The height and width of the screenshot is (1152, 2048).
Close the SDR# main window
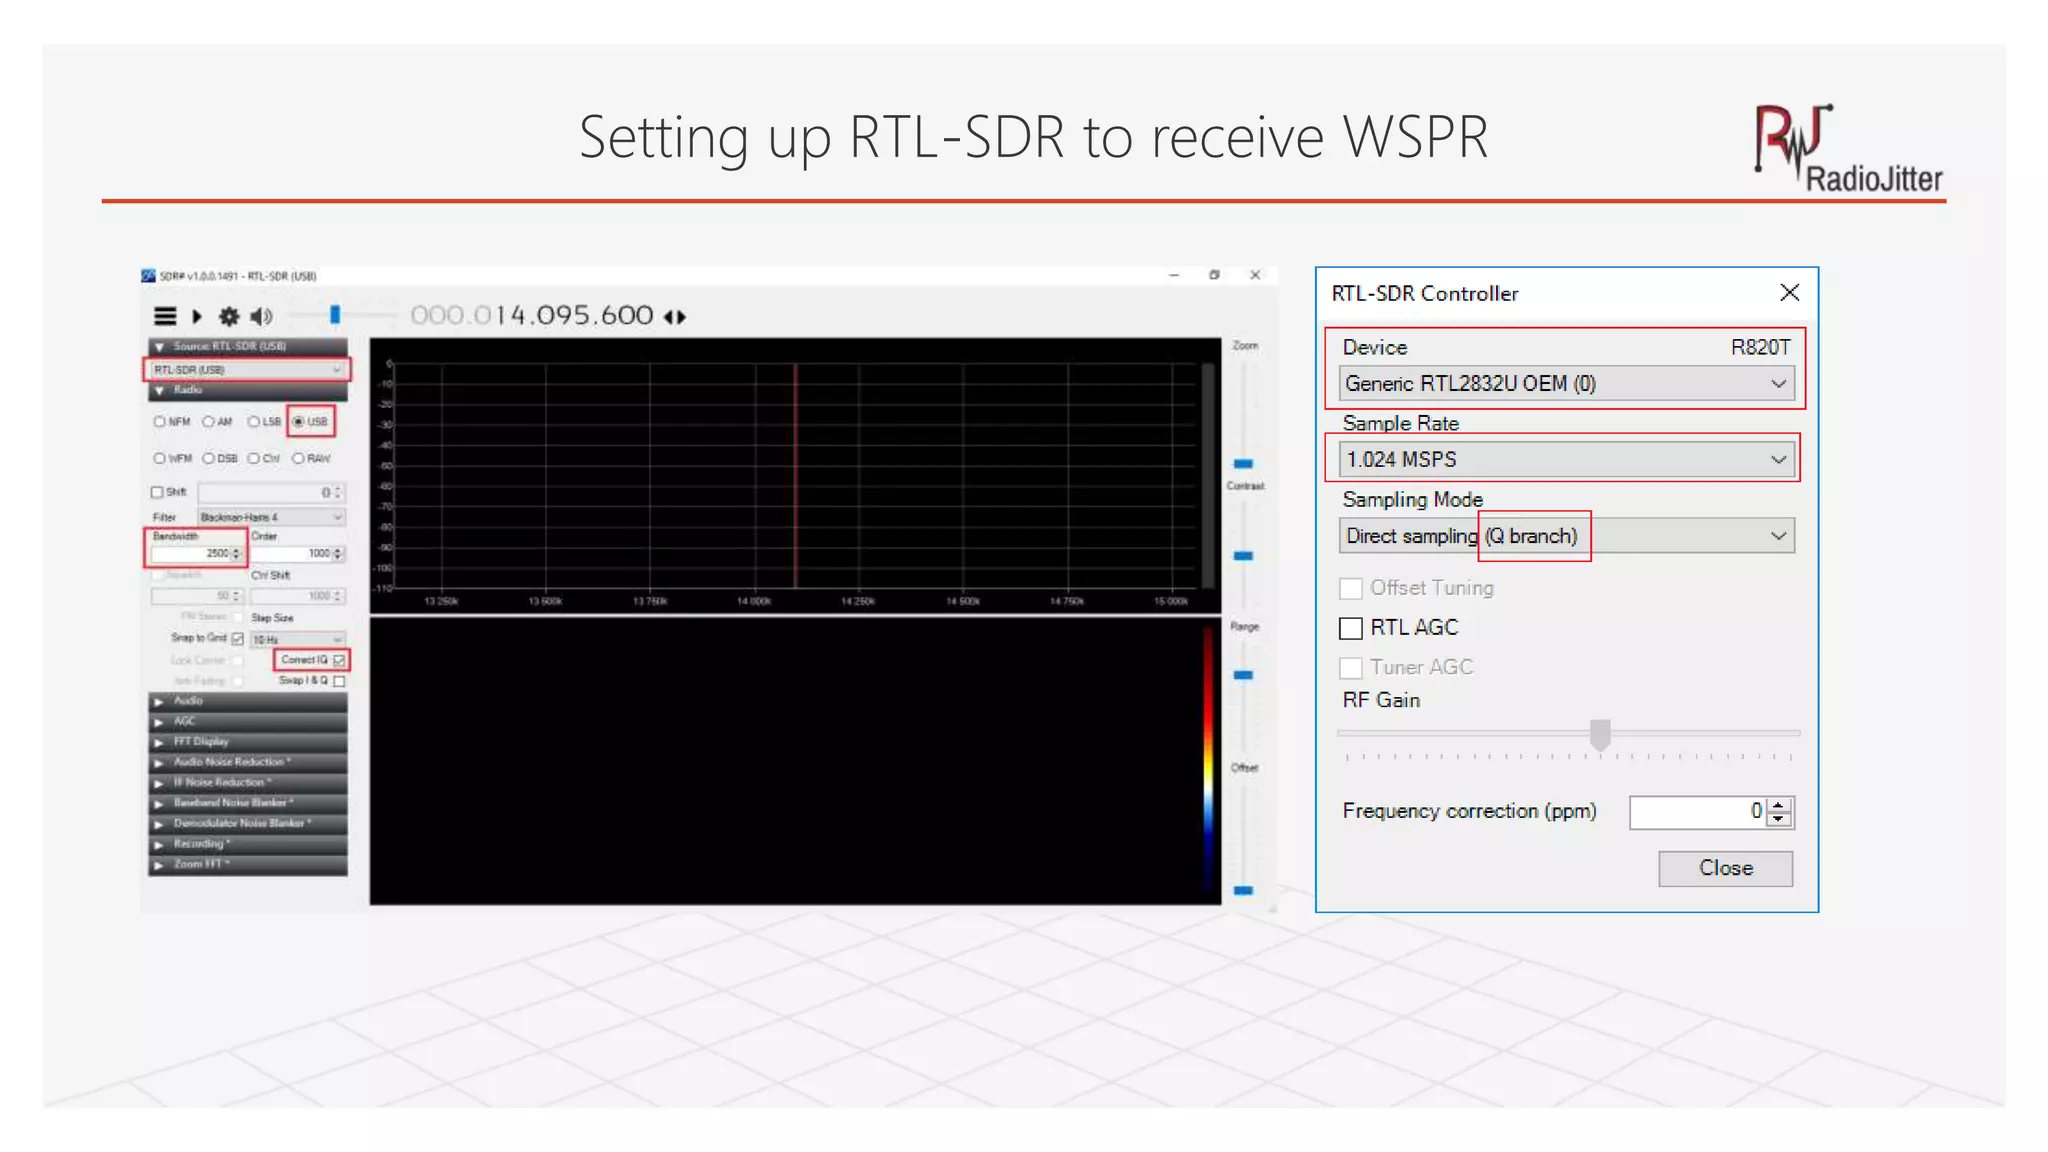pos(1255,275)
